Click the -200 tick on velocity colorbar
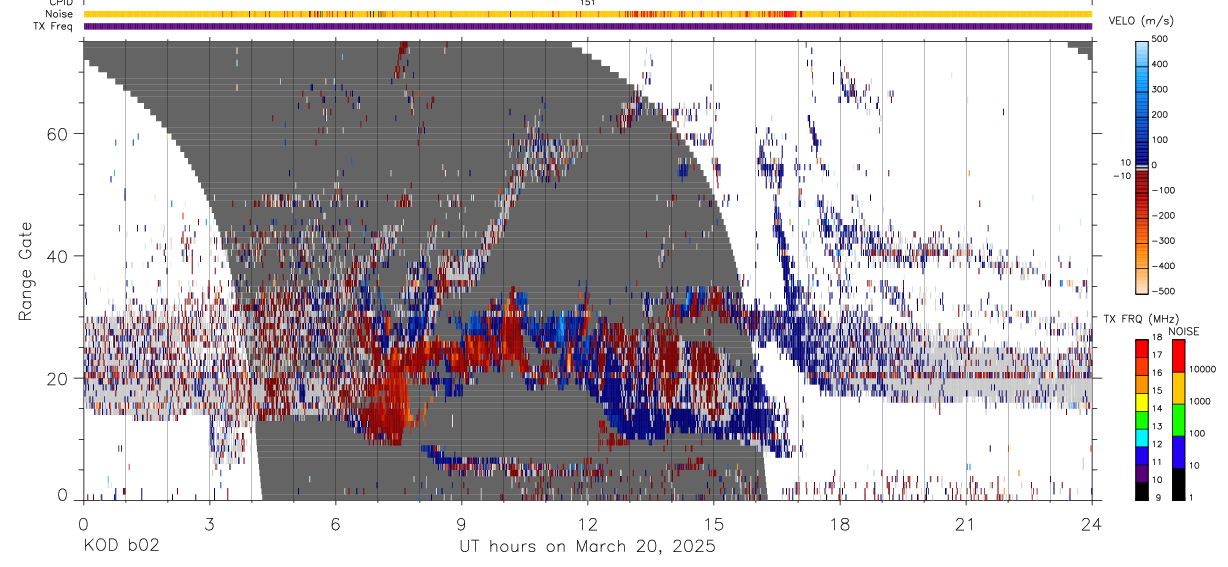The height and width of the screenshot is (567, 1228). (x=1164, y=215)
